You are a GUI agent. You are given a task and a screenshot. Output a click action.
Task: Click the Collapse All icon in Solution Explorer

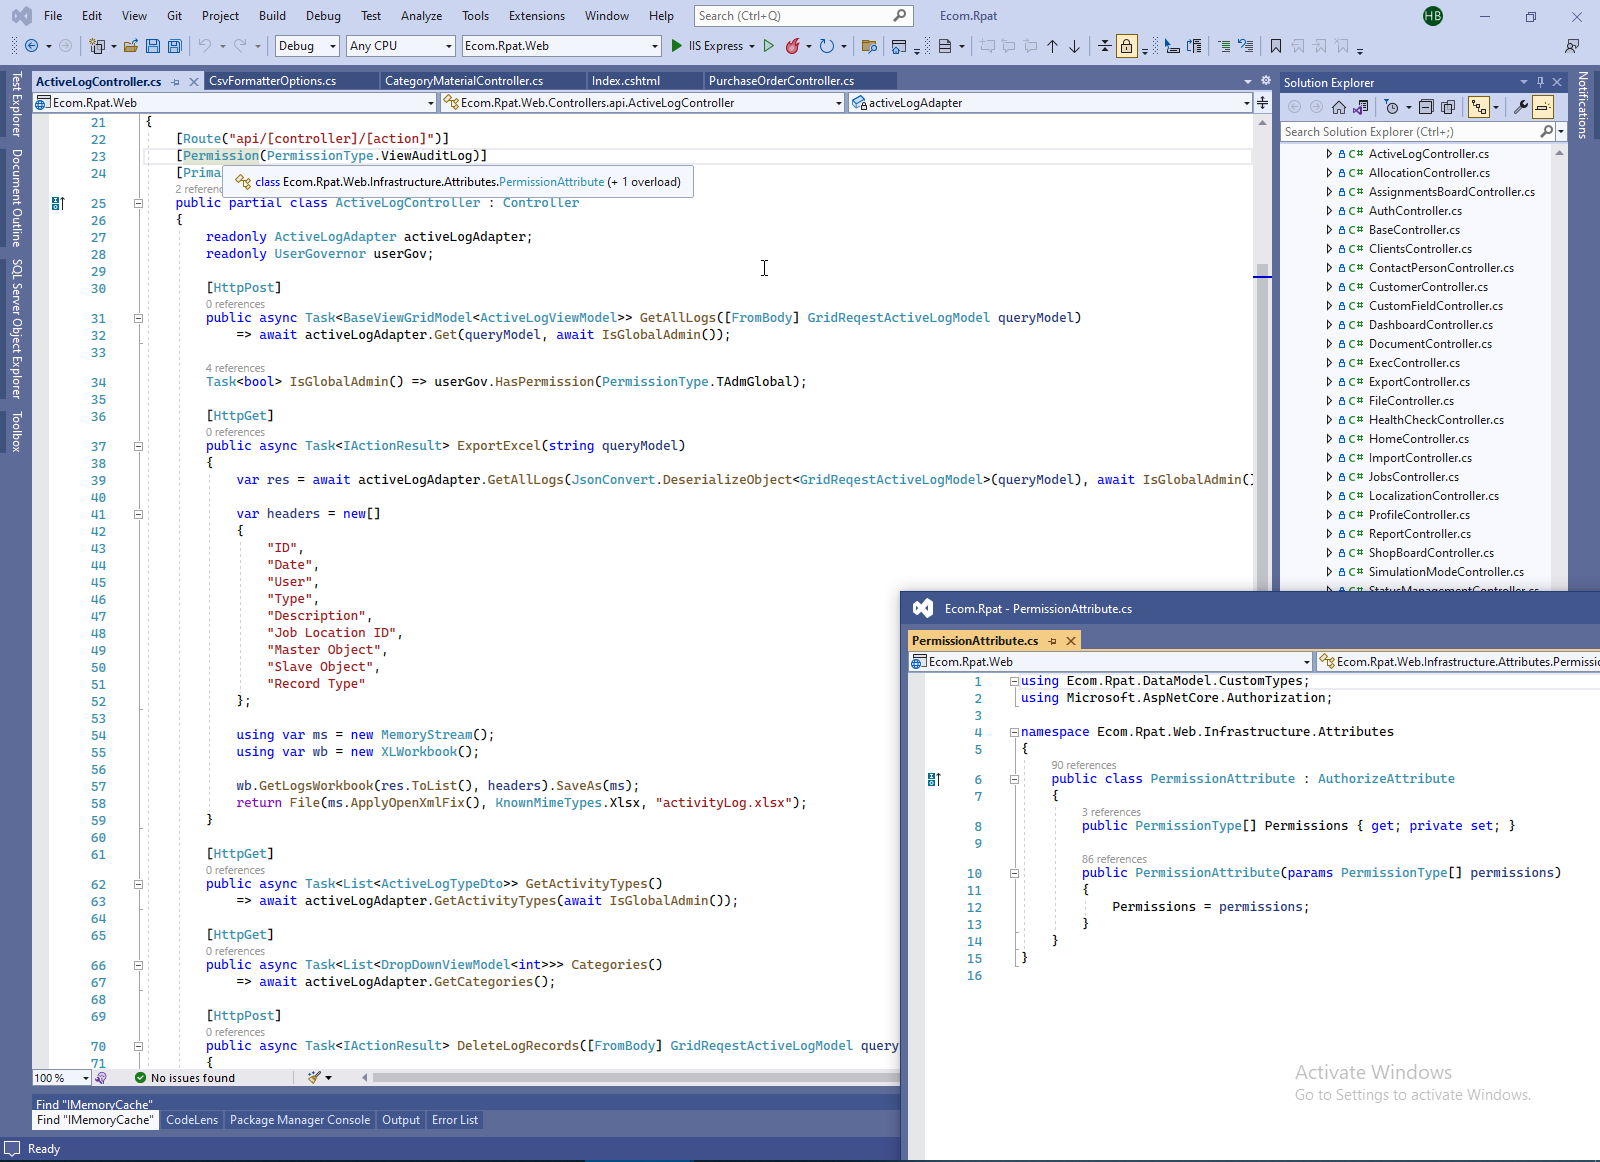(1426, 107)
